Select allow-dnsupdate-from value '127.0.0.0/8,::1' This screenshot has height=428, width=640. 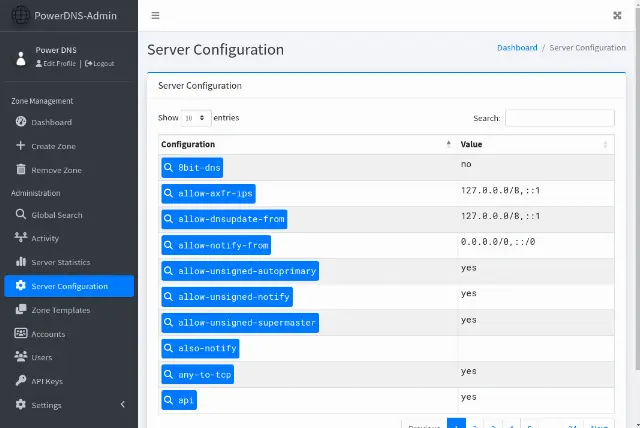pos(500,216)
